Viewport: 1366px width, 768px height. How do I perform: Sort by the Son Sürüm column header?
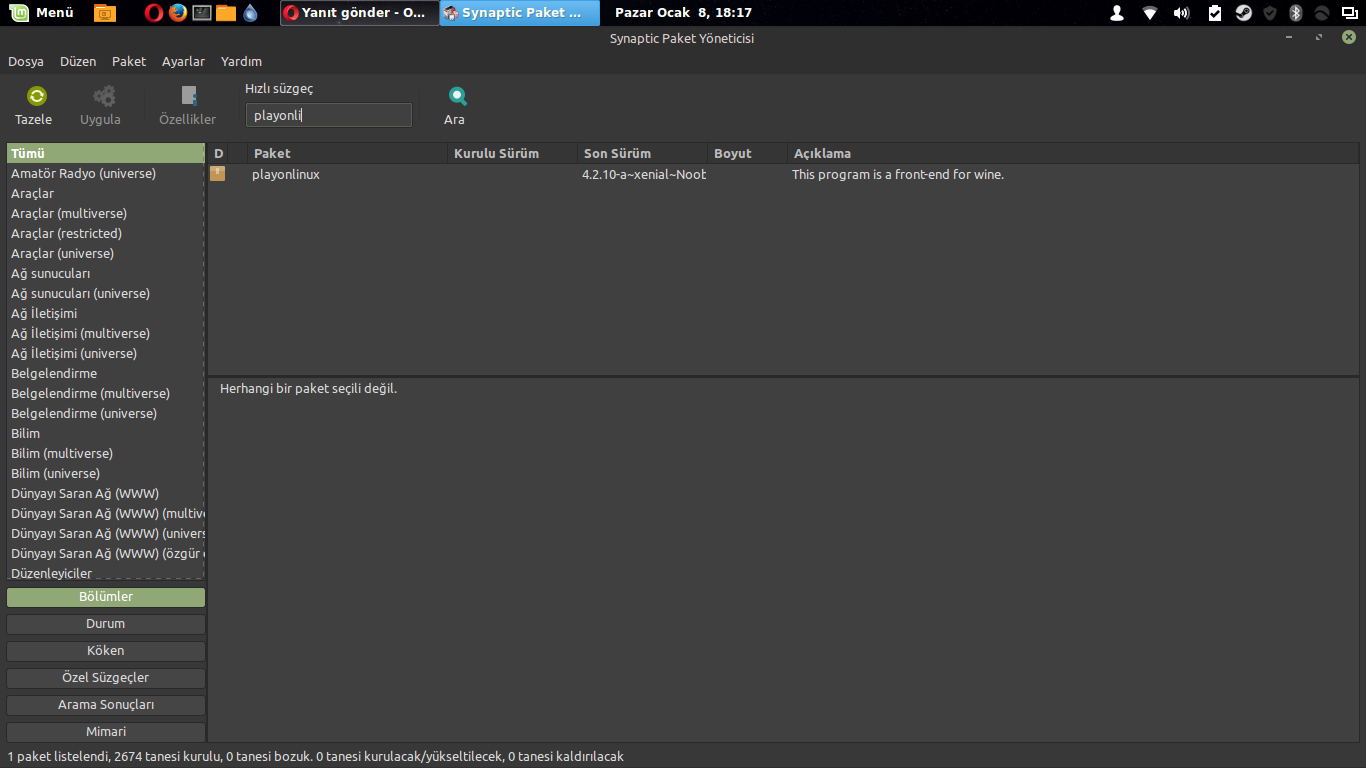642,153
